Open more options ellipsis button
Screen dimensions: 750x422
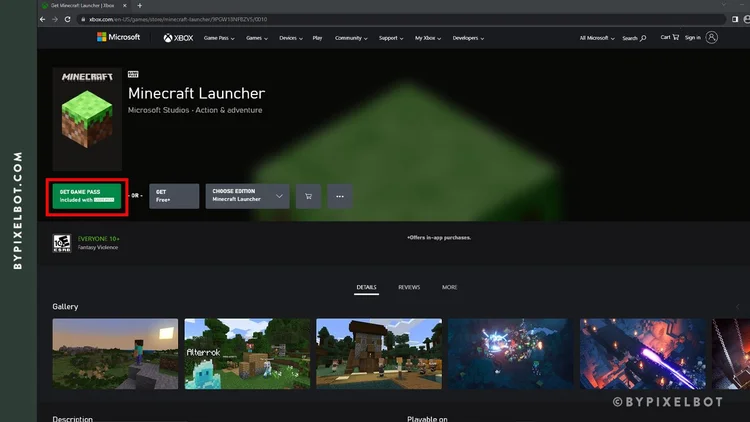(x=340, y=196)
